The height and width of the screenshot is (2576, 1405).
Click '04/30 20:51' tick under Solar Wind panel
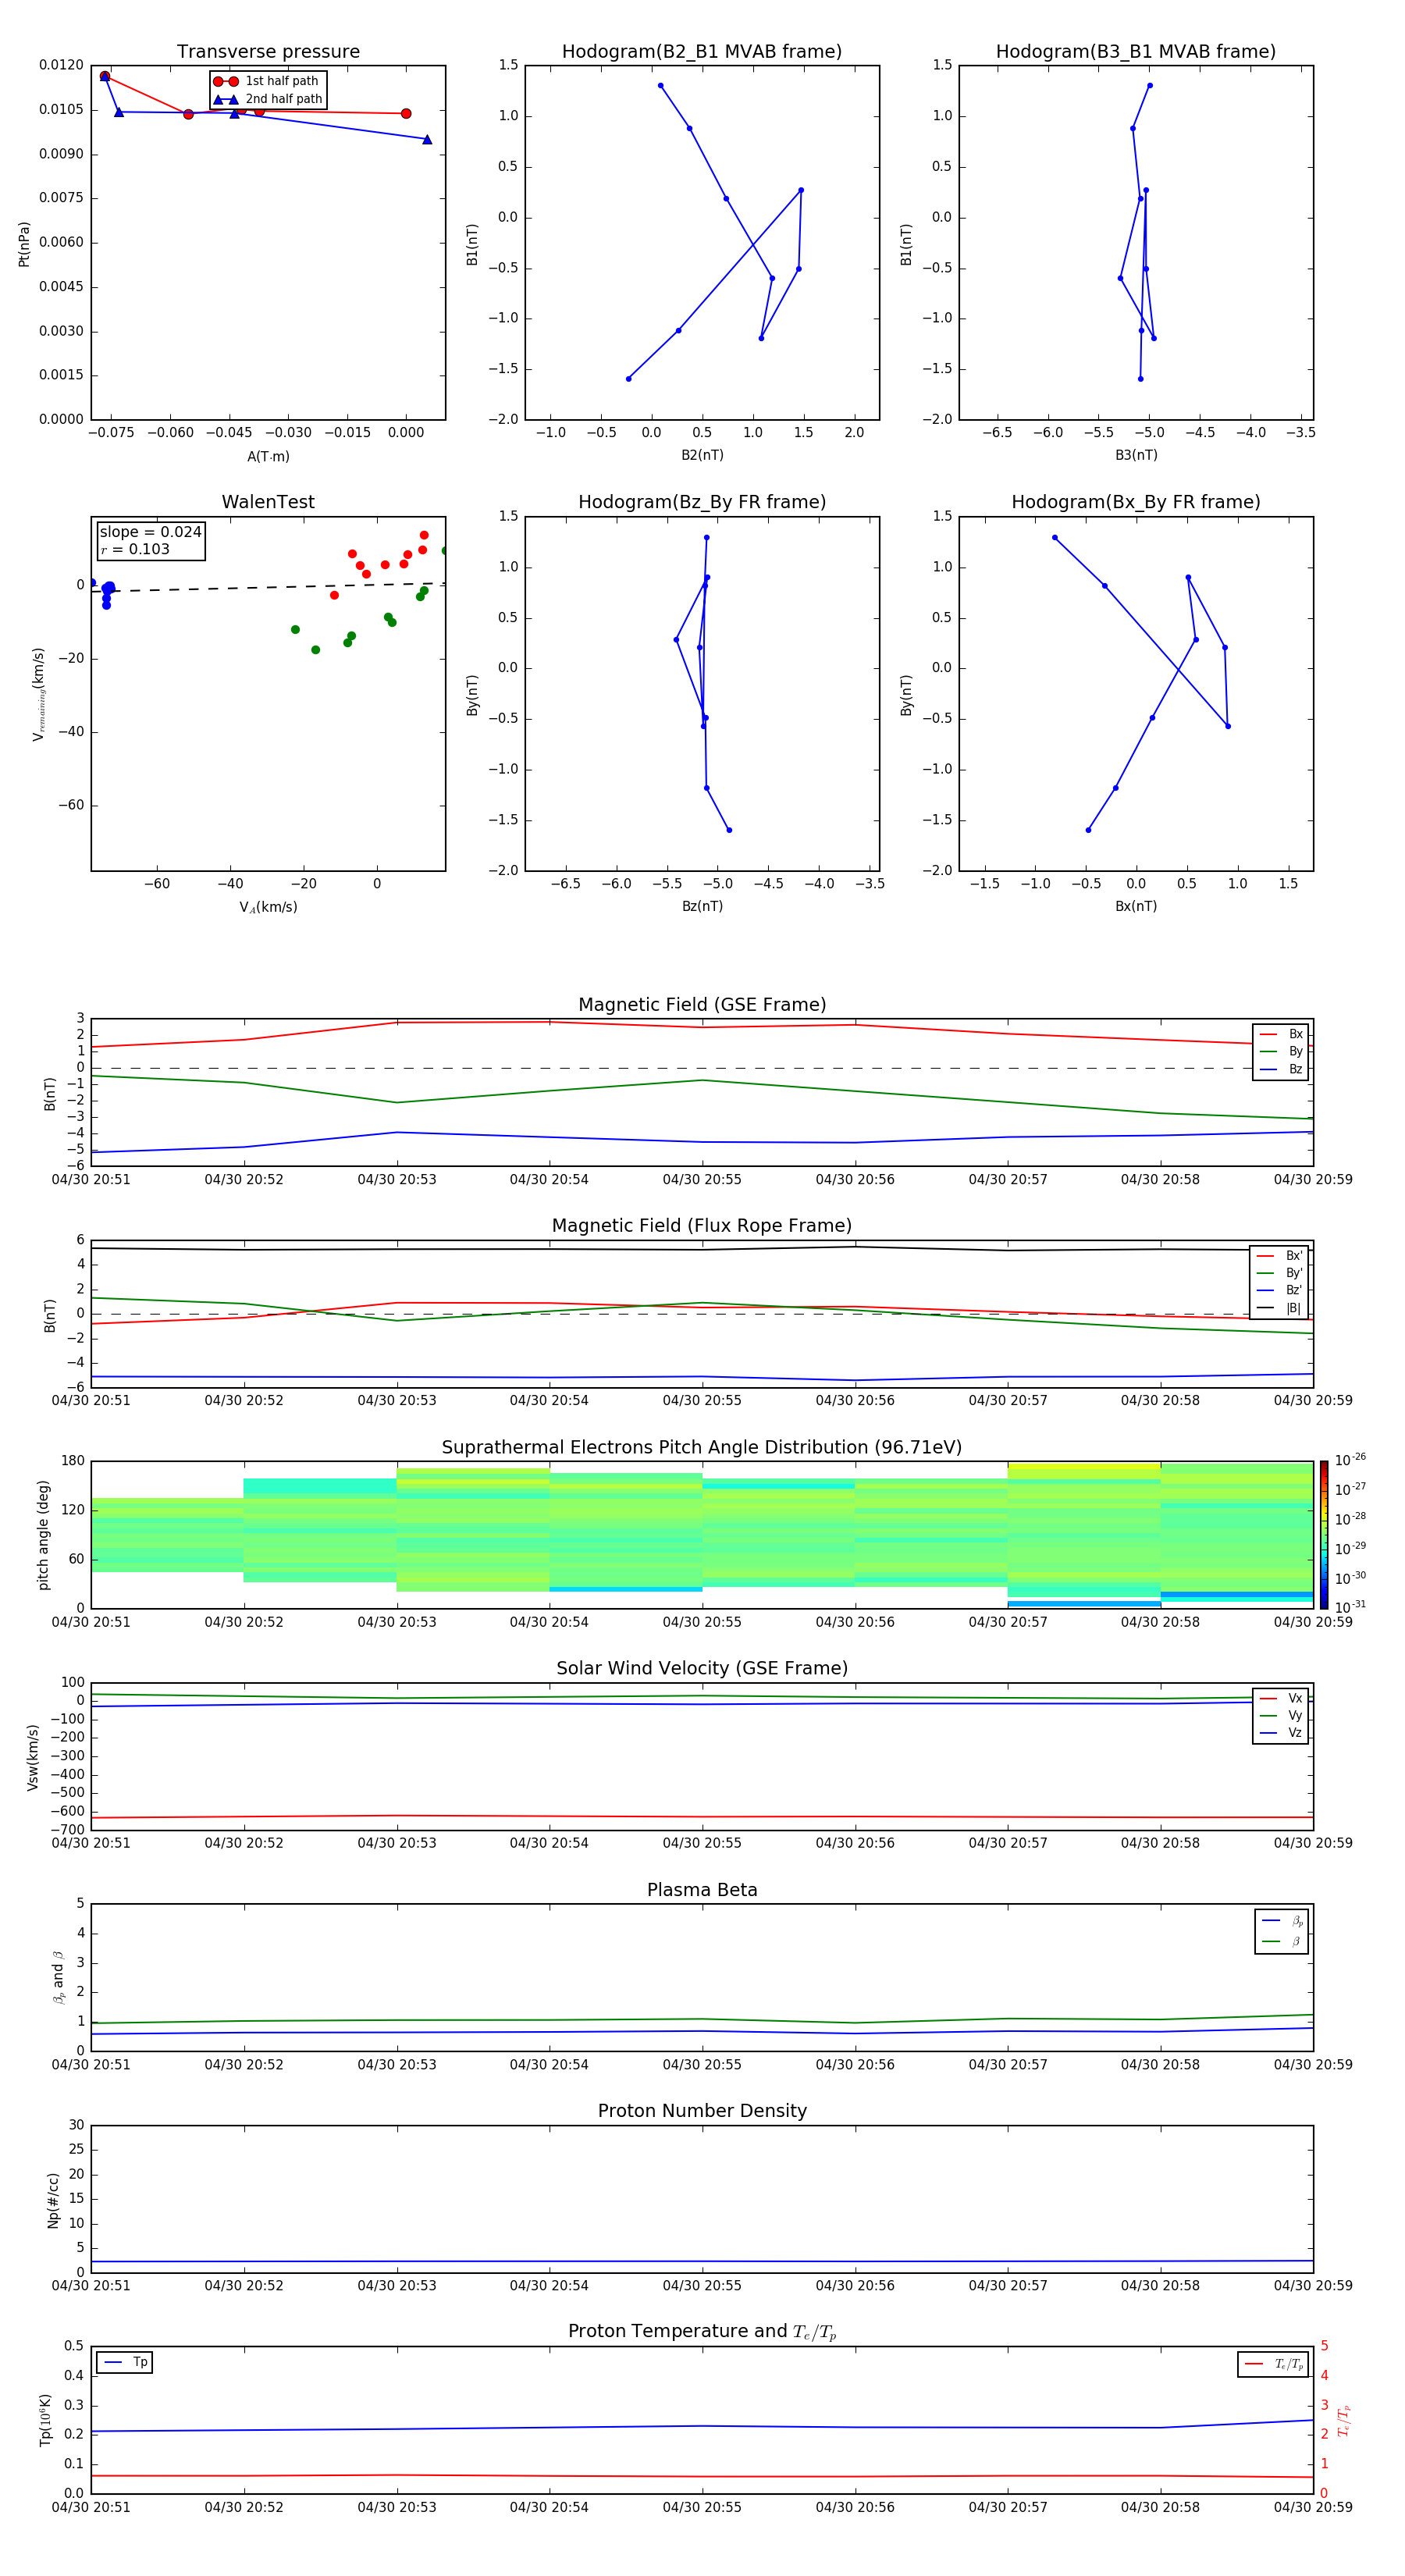[x=91, y=1843]
